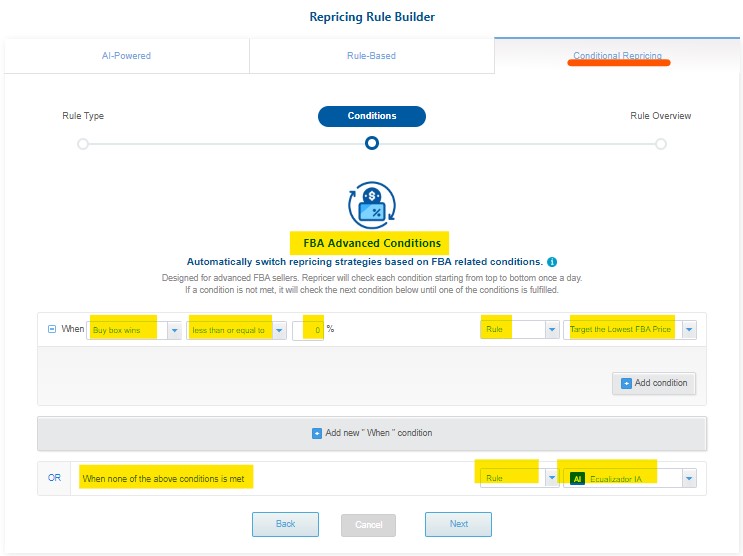743x556 pixels.
Task: Open the Rule dropdown in When row
Action: [x=520, y=329]
